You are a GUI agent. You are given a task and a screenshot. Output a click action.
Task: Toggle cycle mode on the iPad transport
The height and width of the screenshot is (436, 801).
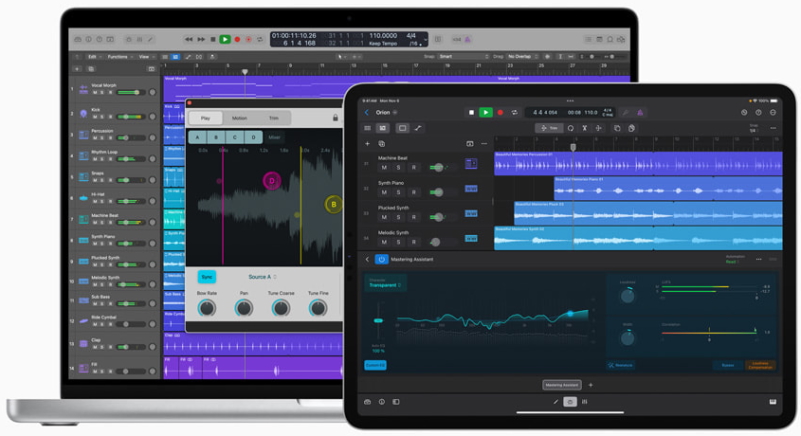pos(514,112)
